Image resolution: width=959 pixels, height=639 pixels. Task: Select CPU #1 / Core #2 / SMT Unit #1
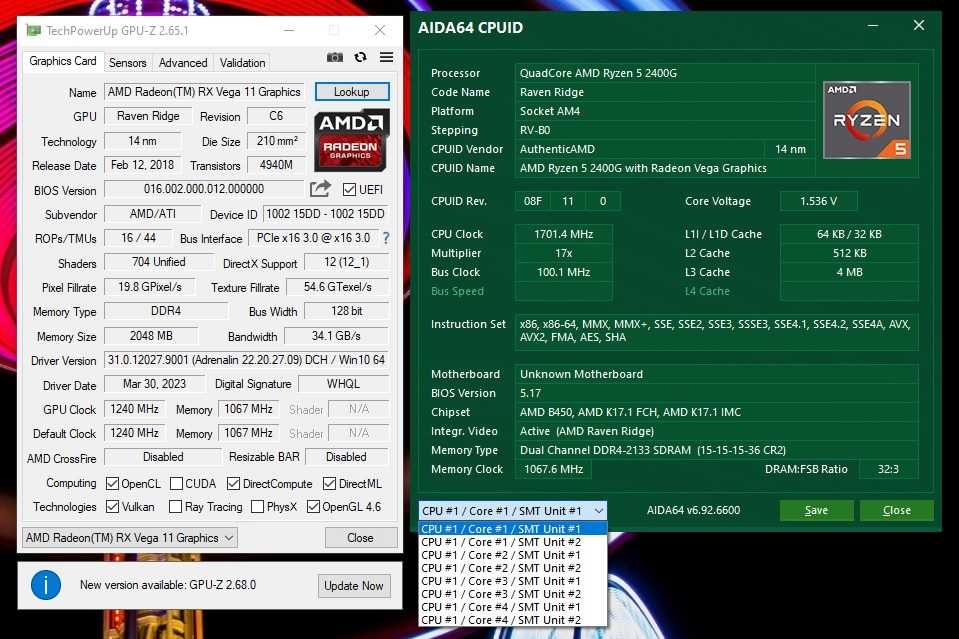point(513,555)
